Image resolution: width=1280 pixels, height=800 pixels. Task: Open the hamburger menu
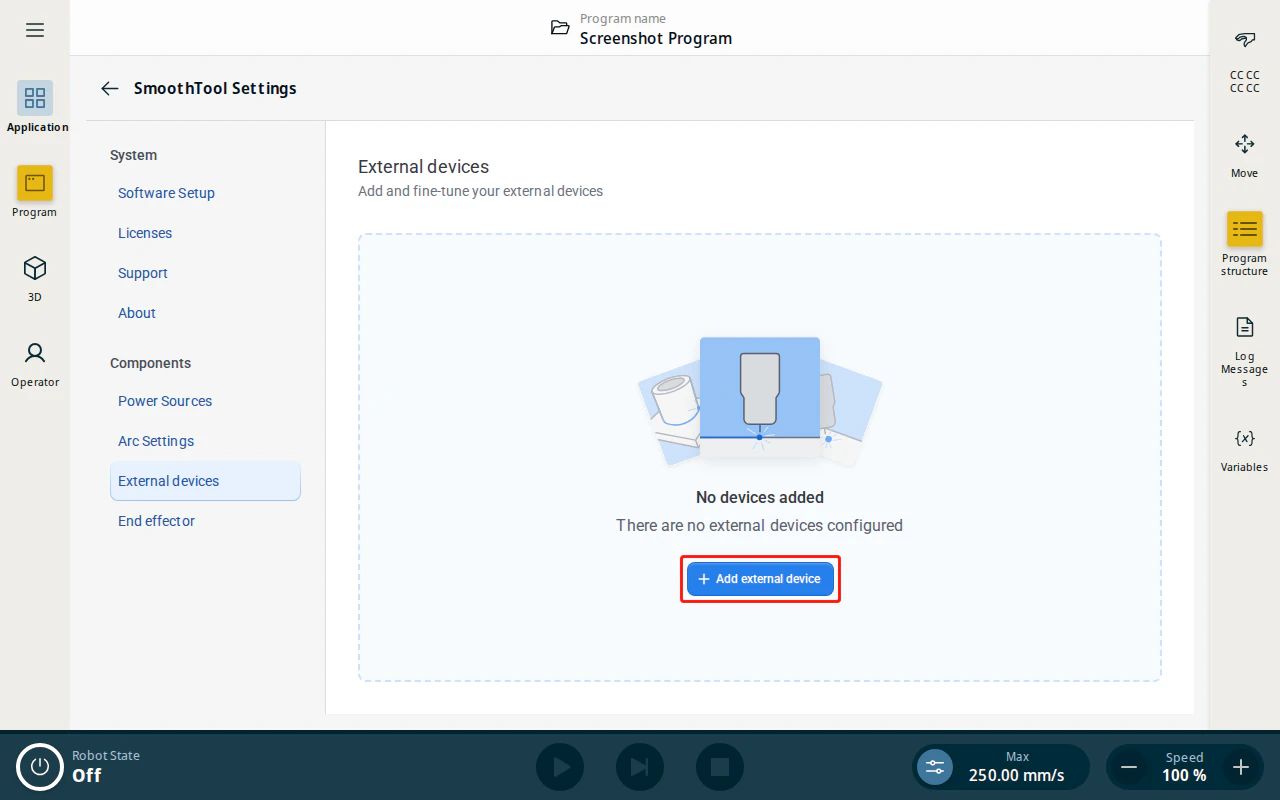coord(35,30)
